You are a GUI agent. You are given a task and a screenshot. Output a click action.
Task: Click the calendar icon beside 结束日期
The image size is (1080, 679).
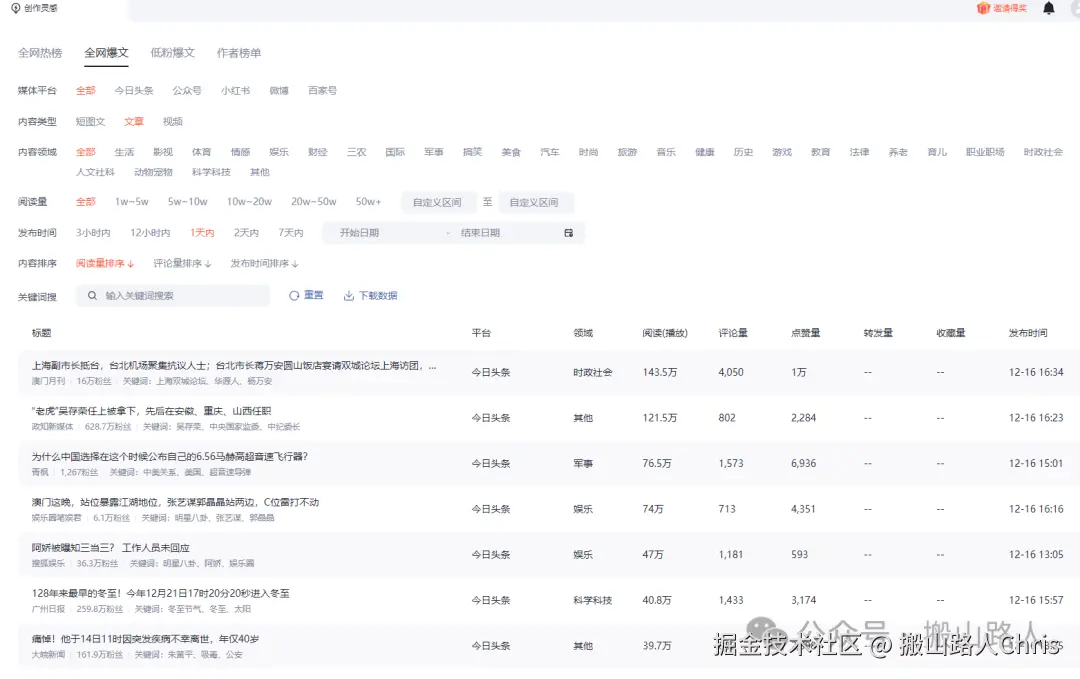tap(568, 231)
